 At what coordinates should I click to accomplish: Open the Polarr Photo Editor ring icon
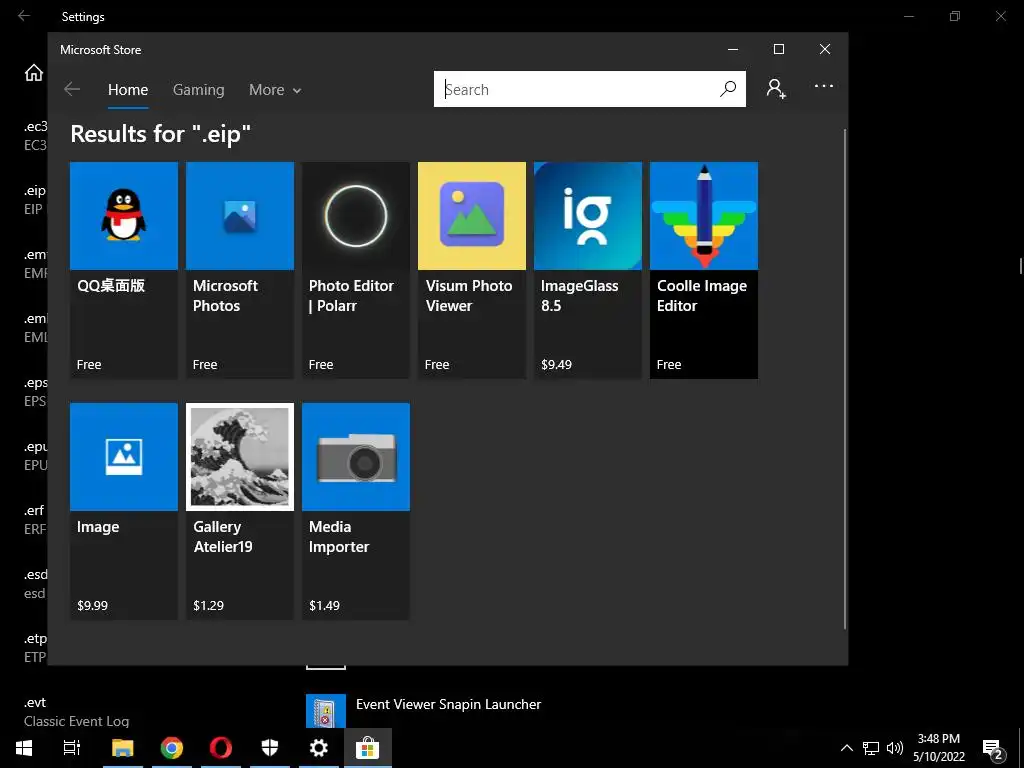pos(356,216)
